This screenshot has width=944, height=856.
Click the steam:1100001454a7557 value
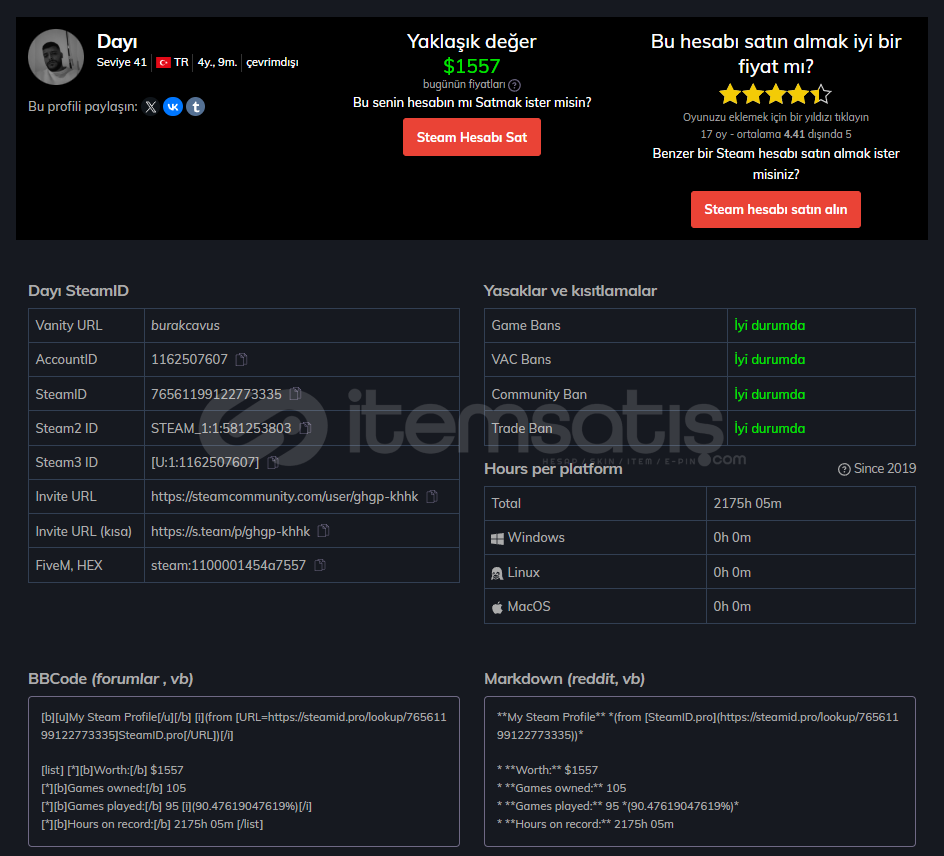pos(228,565)
